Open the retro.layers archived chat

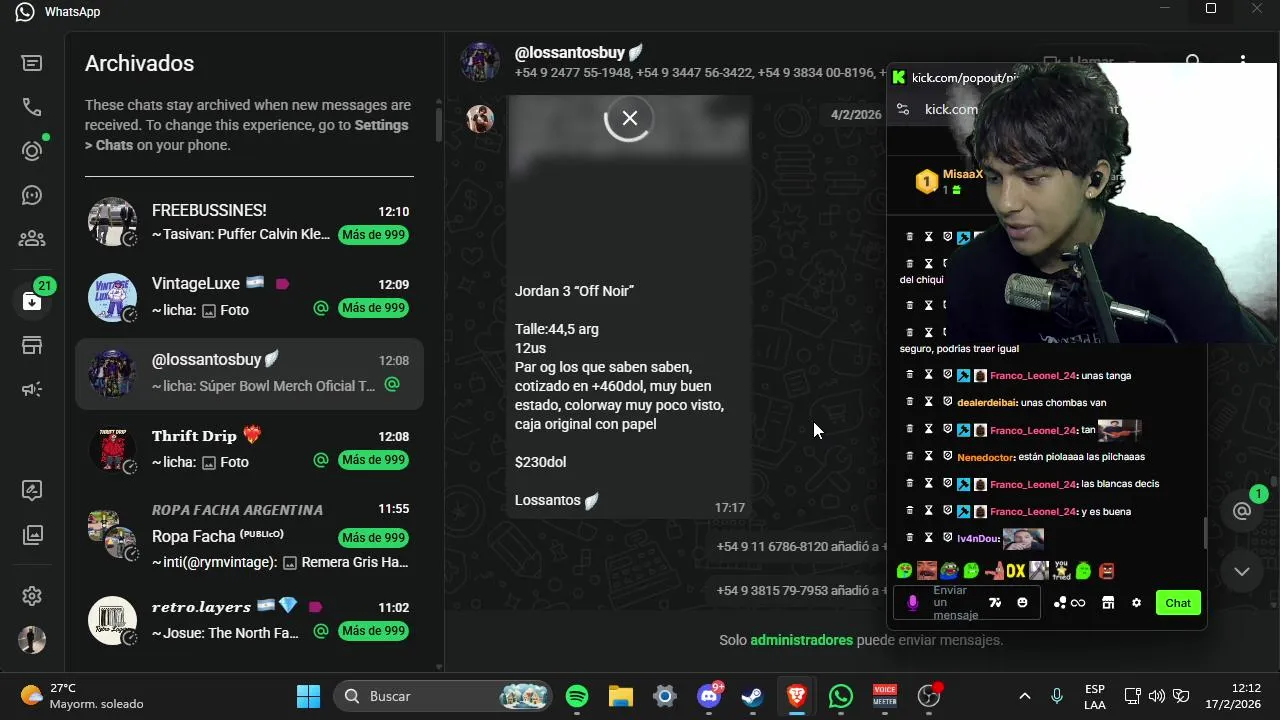pos(249,620)
